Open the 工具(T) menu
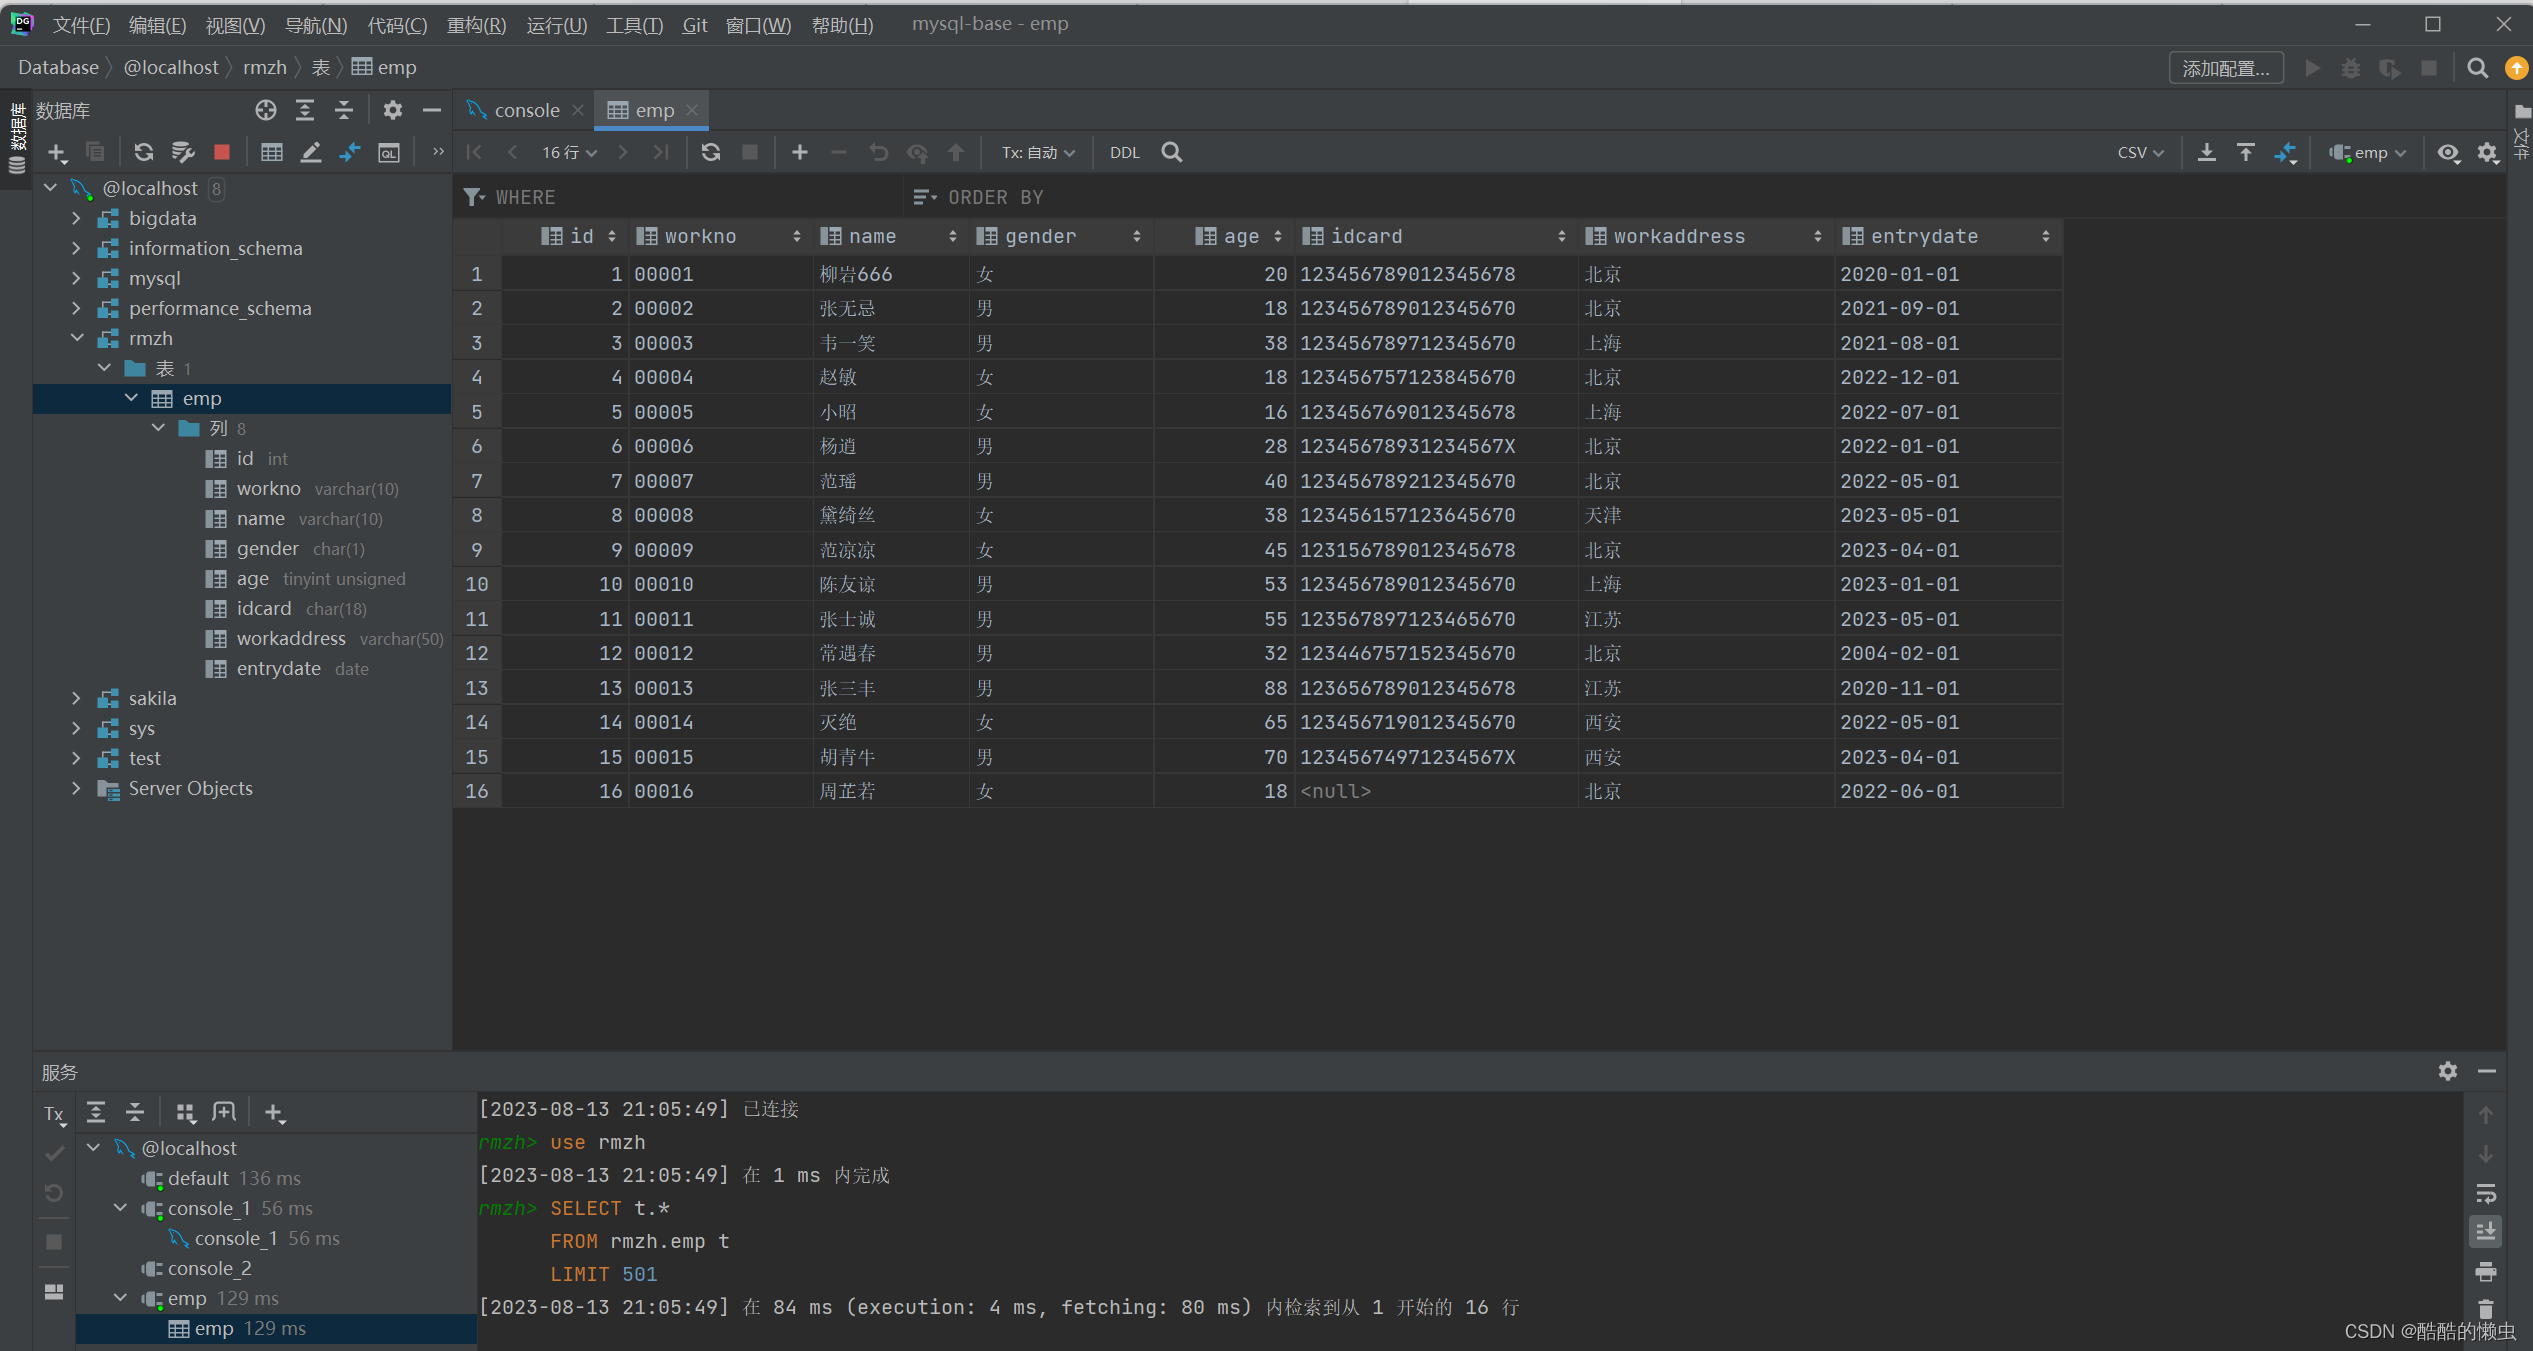This screenshot has width=2533, height=1351. point(634,24)
